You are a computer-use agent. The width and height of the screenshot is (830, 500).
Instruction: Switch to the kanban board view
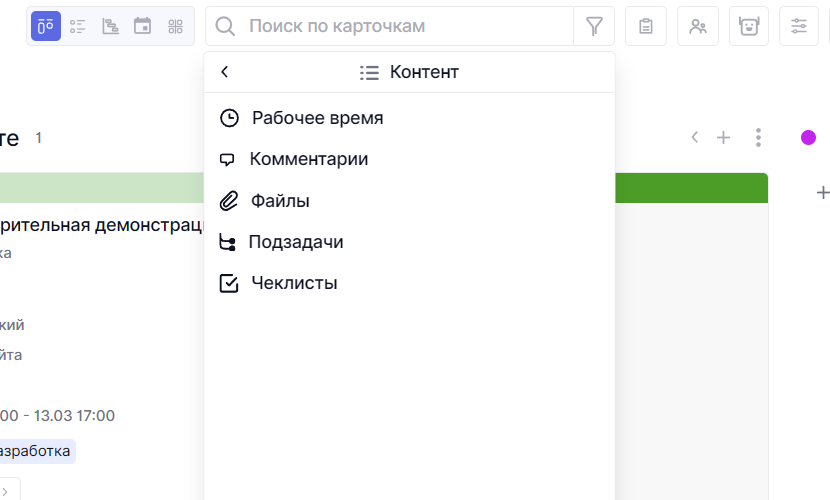pos(46,26)
